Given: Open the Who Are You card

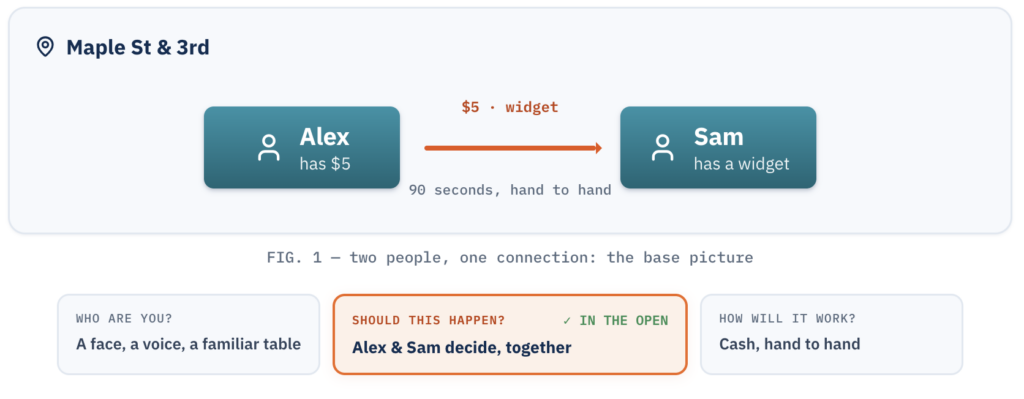Looking at the screenshot, I should pyautogui.click(x=189, y=334).
